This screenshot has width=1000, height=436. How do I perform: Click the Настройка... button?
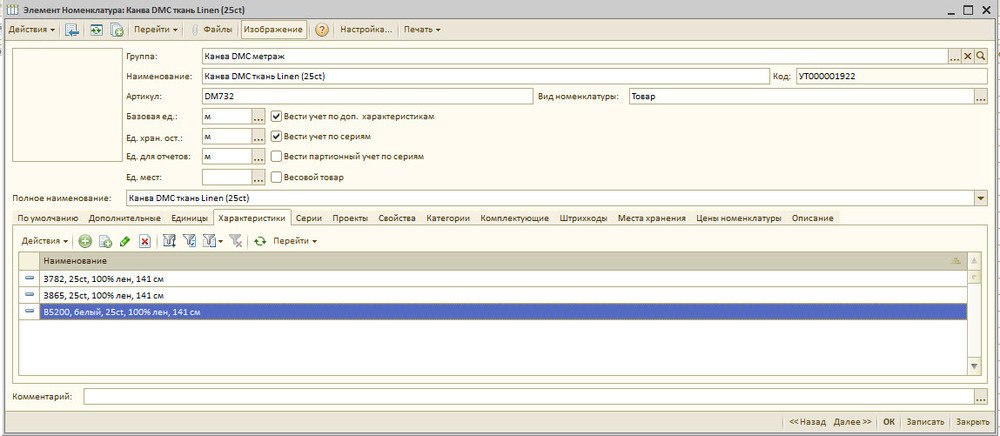tap(365, 29)
